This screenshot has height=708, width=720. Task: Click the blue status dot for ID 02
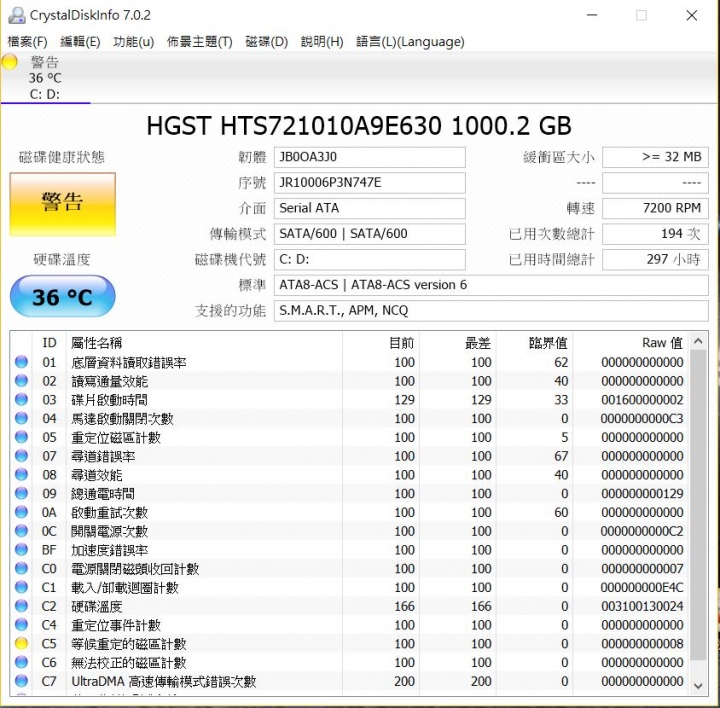[x=21, y=381]
